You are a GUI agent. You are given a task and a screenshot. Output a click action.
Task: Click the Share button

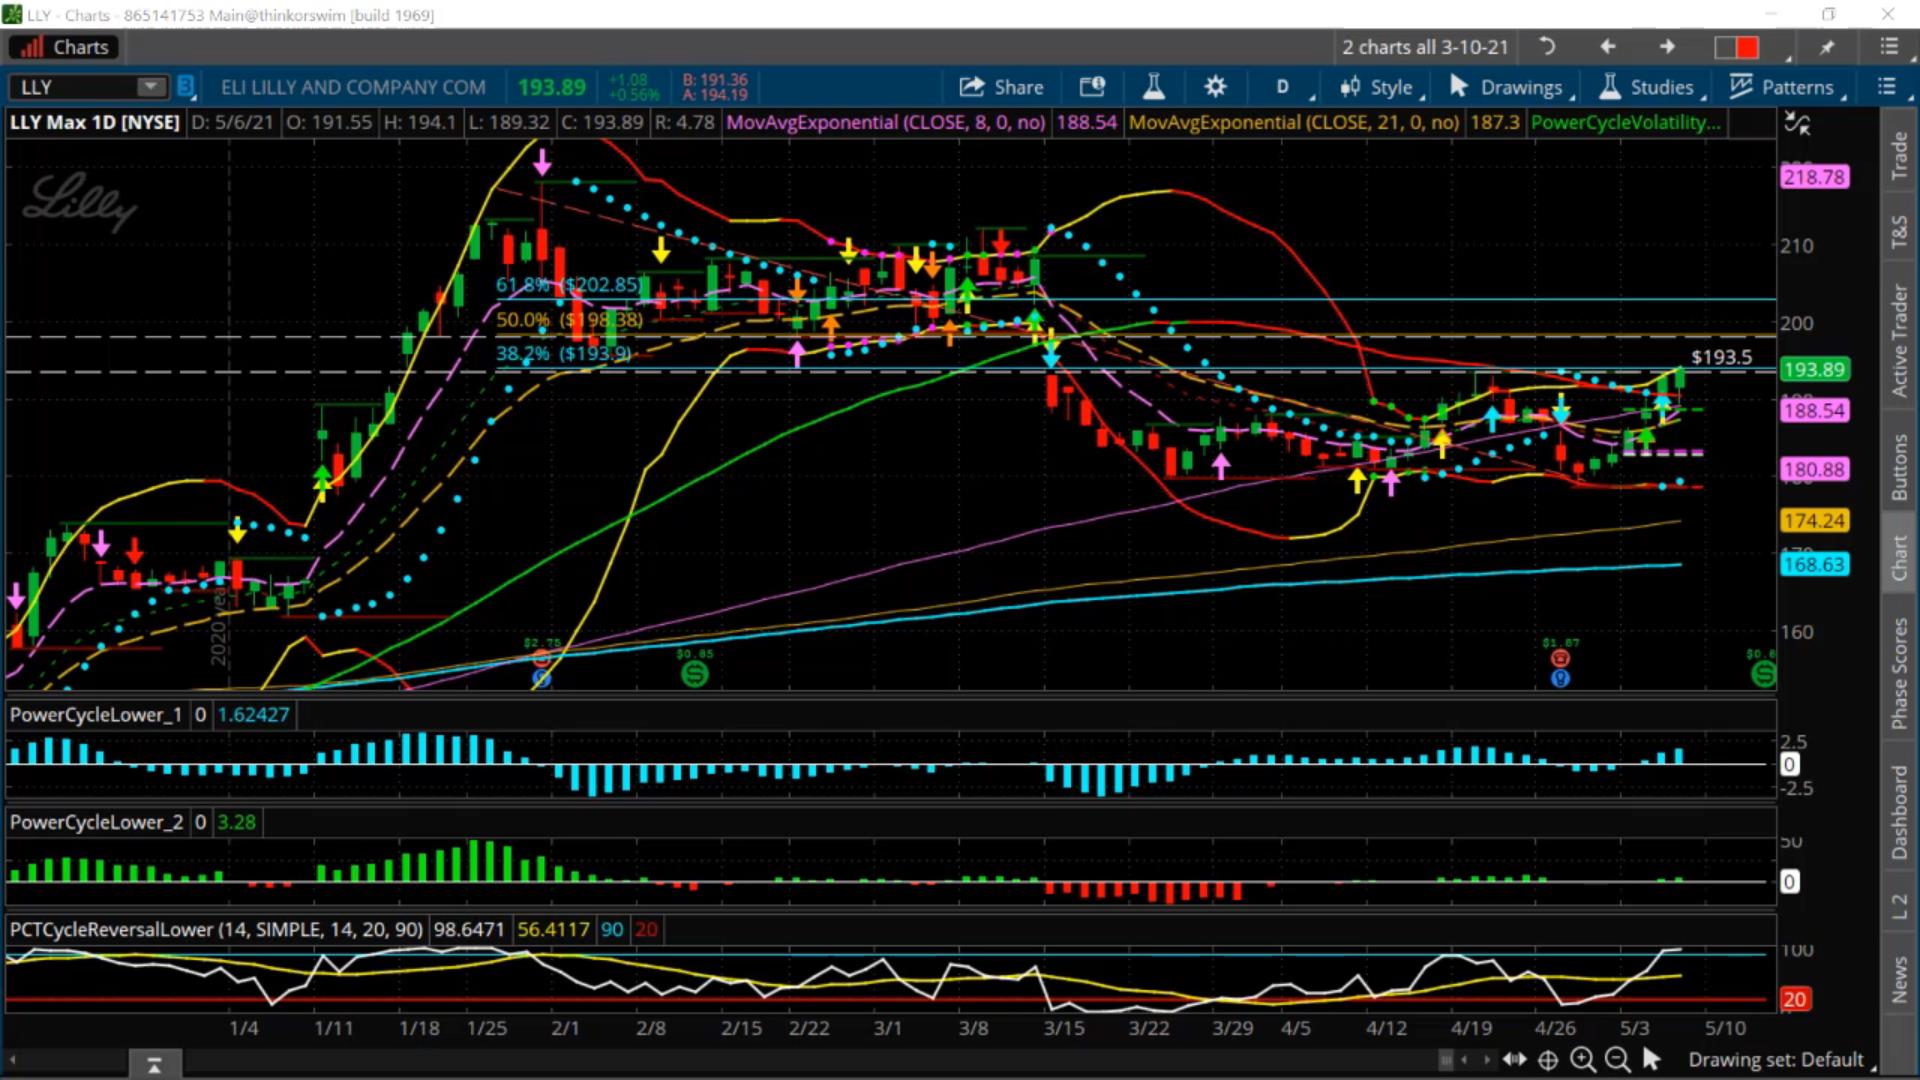pyautogui.click(x=1001, y=87)
